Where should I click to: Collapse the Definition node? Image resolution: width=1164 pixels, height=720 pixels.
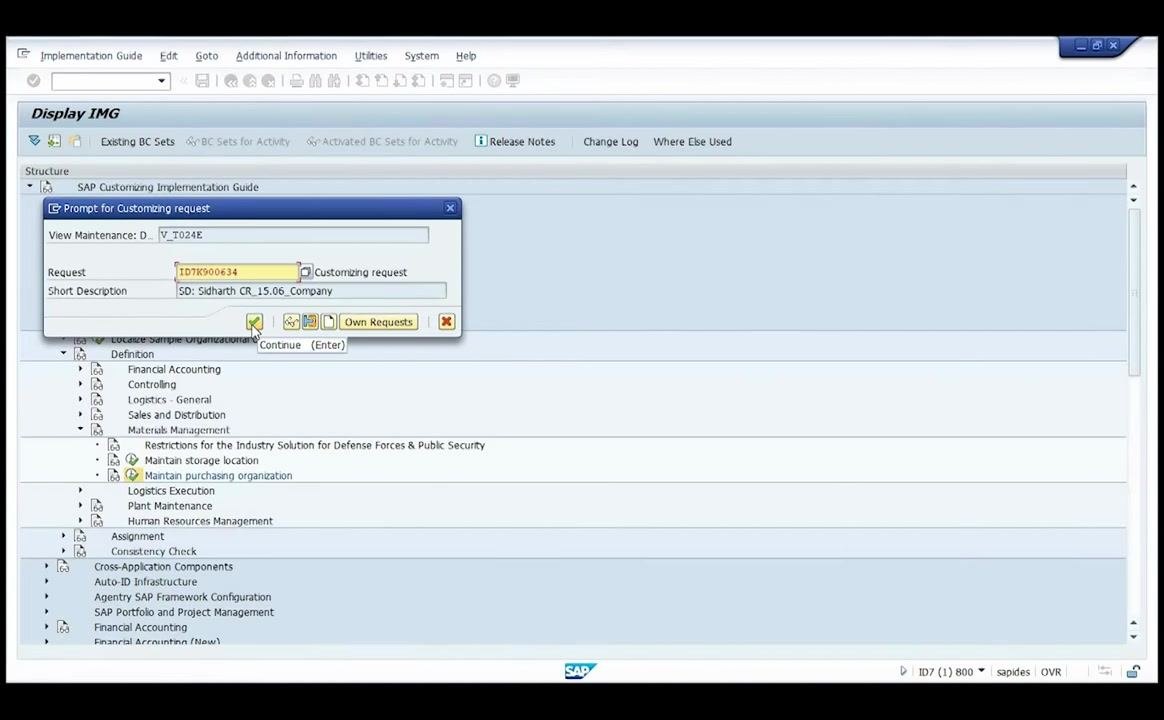point(63,353)
